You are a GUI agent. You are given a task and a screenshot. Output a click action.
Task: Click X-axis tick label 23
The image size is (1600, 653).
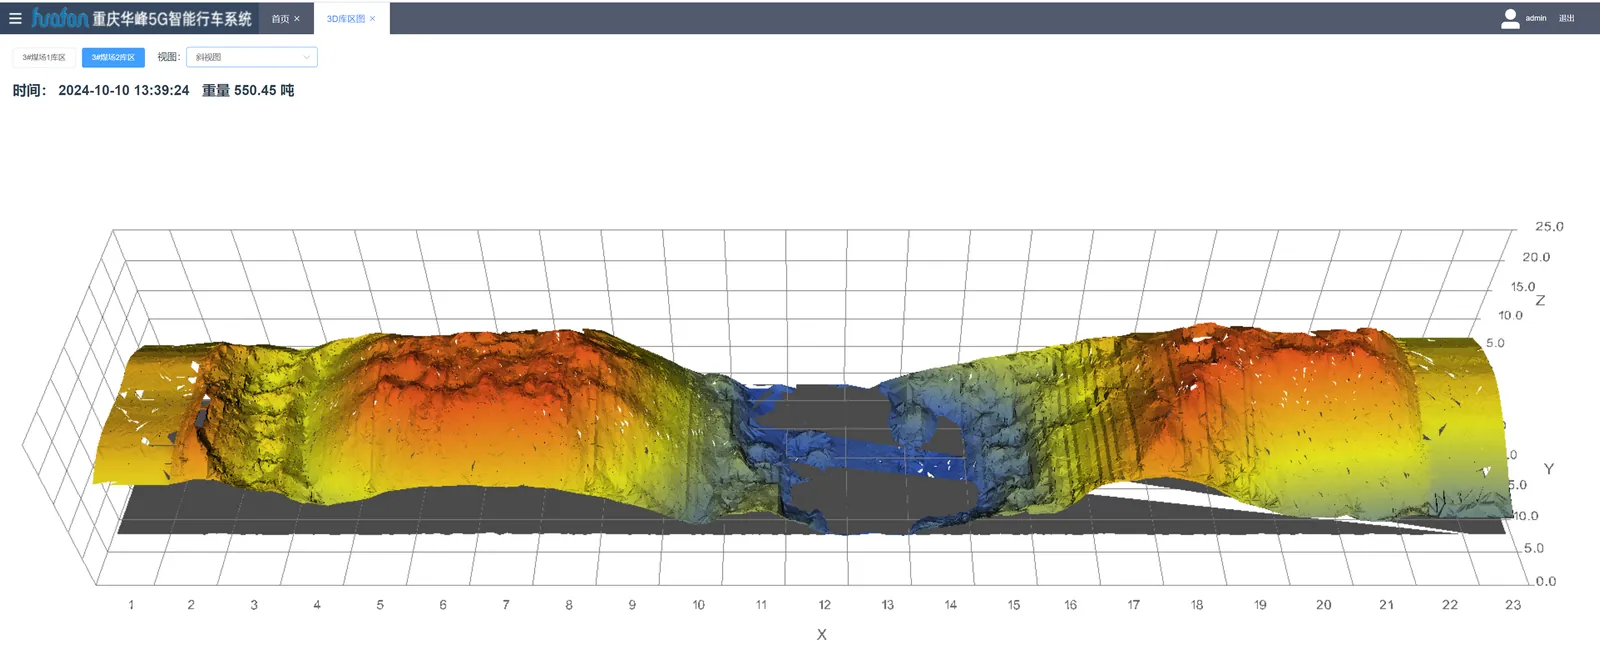[x=1513, y=605]
